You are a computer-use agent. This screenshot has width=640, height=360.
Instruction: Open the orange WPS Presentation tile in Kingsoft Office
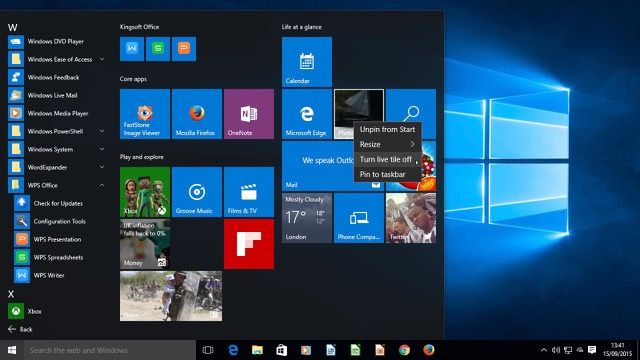tap(184, 49)
